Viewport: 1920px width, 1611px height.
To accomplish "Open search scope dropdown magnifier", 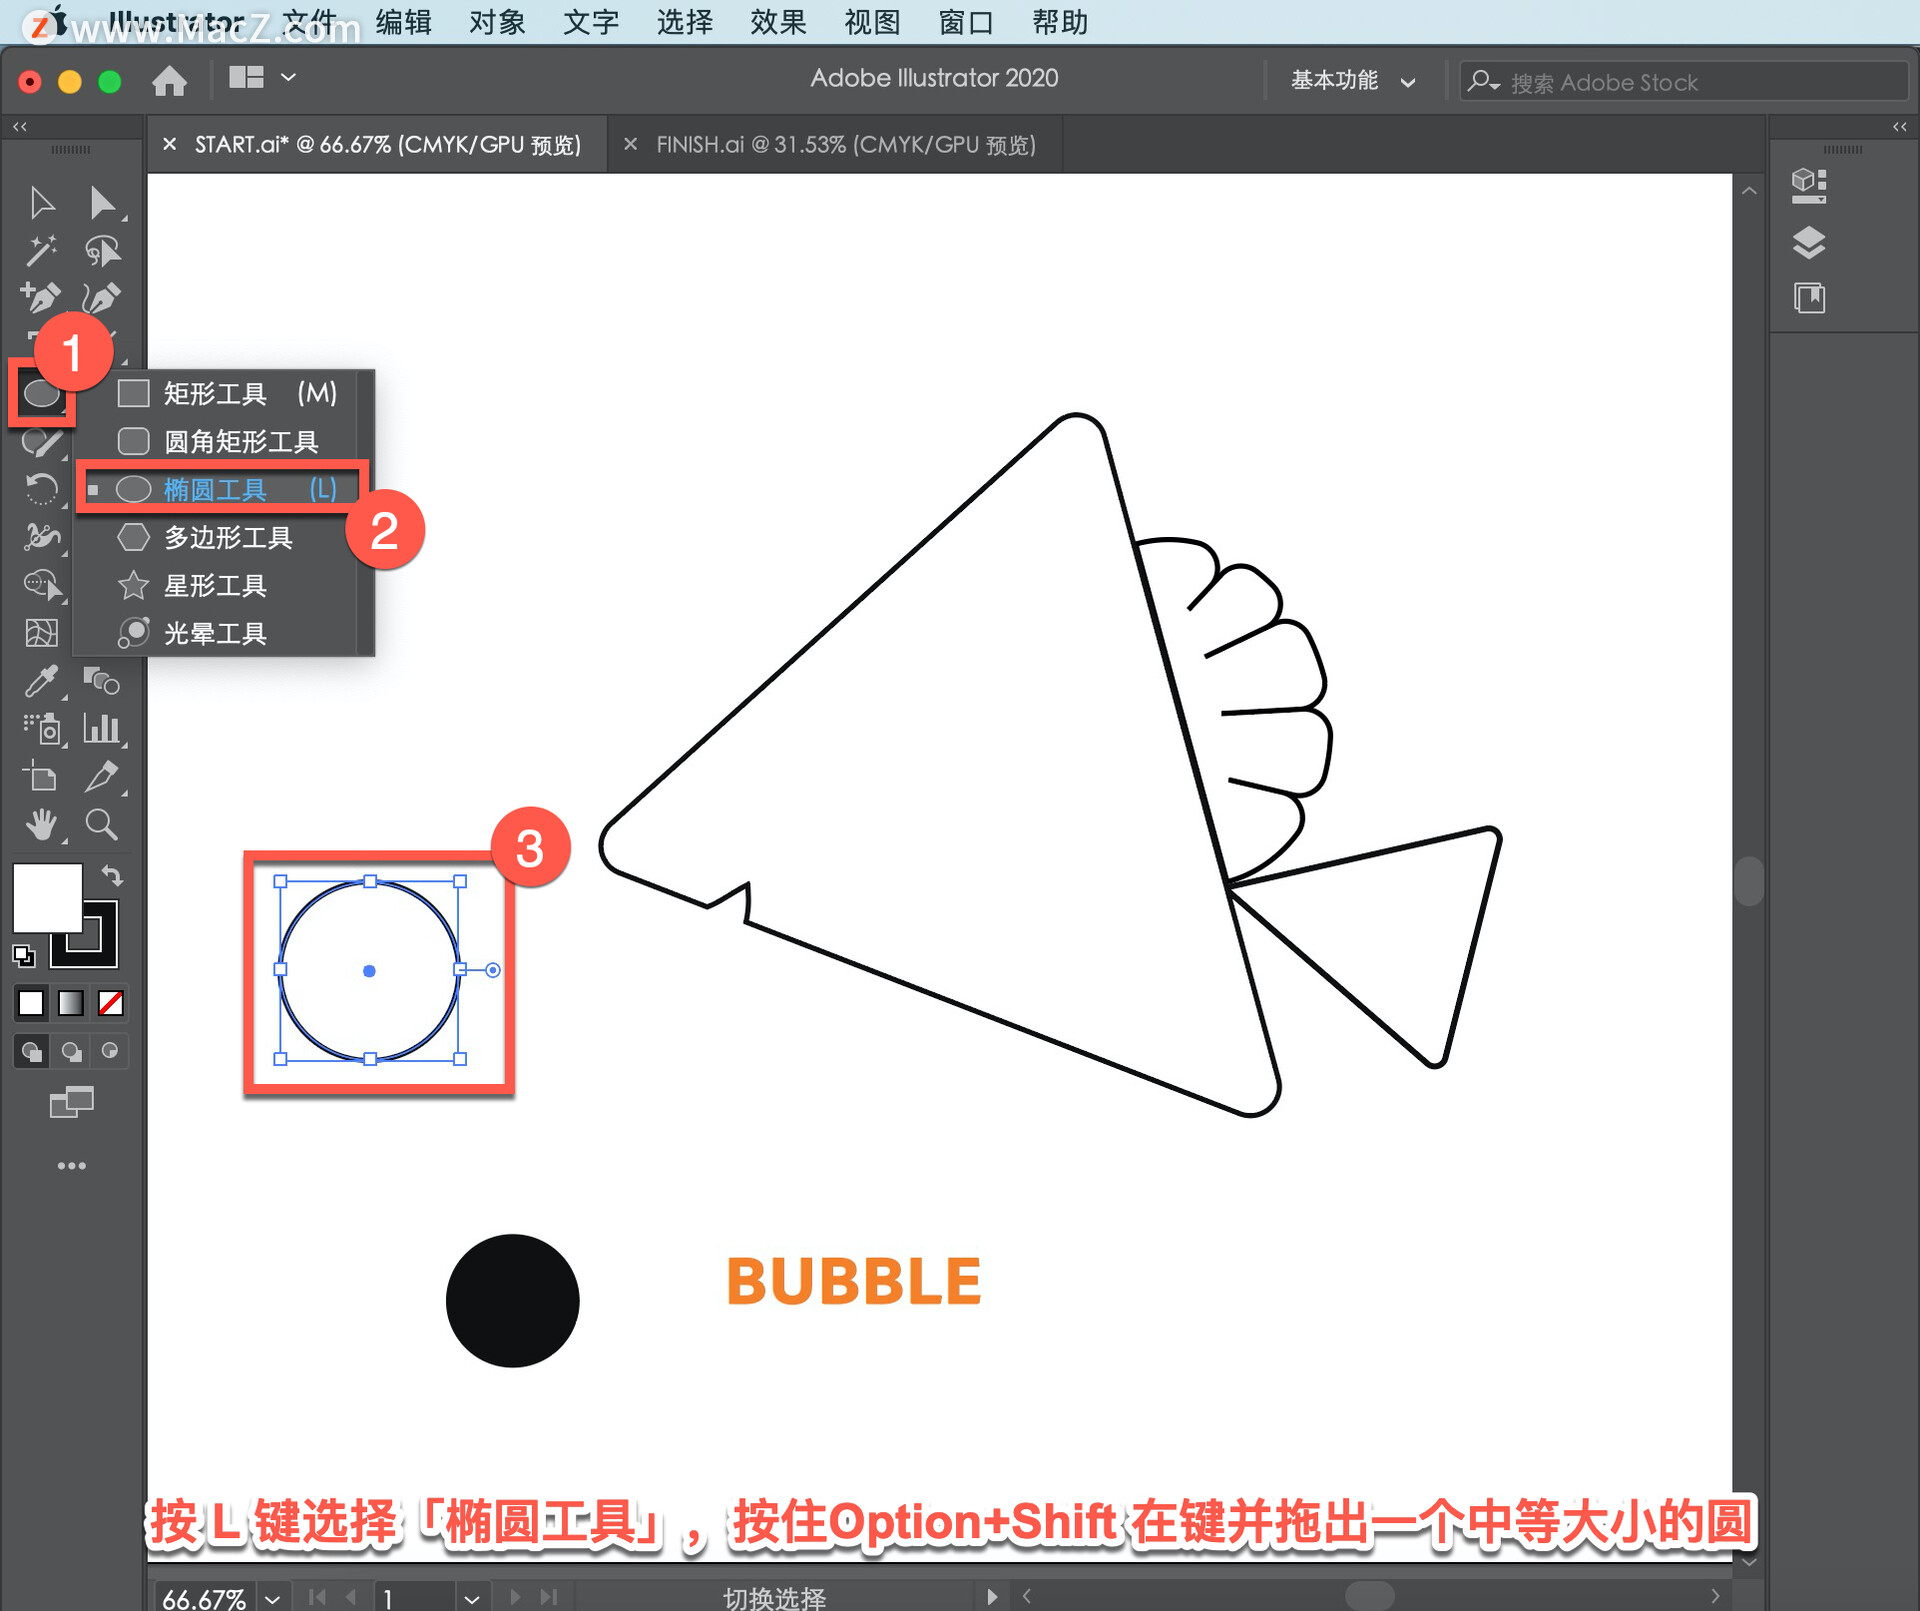I will click(x=1483, y=82).
